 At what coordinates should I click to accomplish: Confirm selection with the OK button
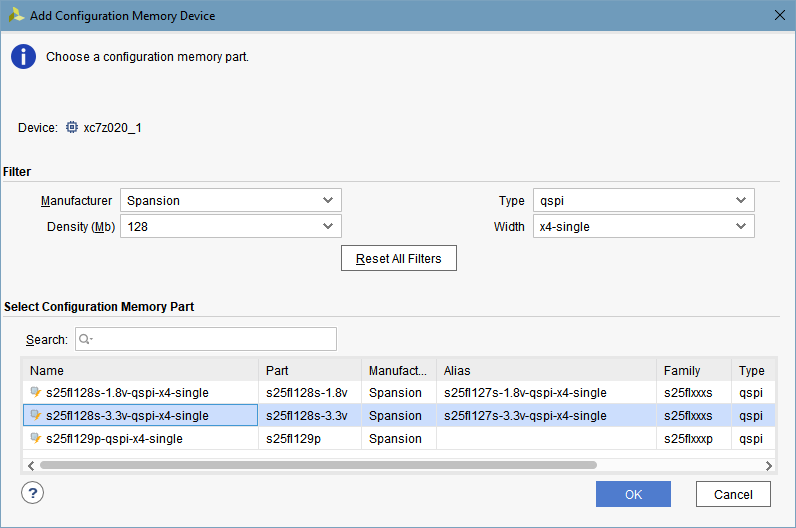(x=633, y=494)
